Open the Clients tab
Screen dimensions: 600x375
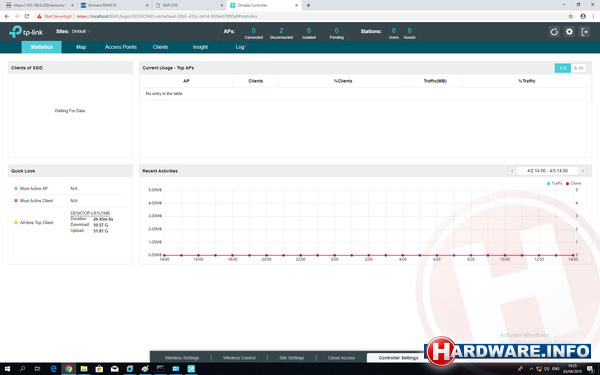[160, 47]
